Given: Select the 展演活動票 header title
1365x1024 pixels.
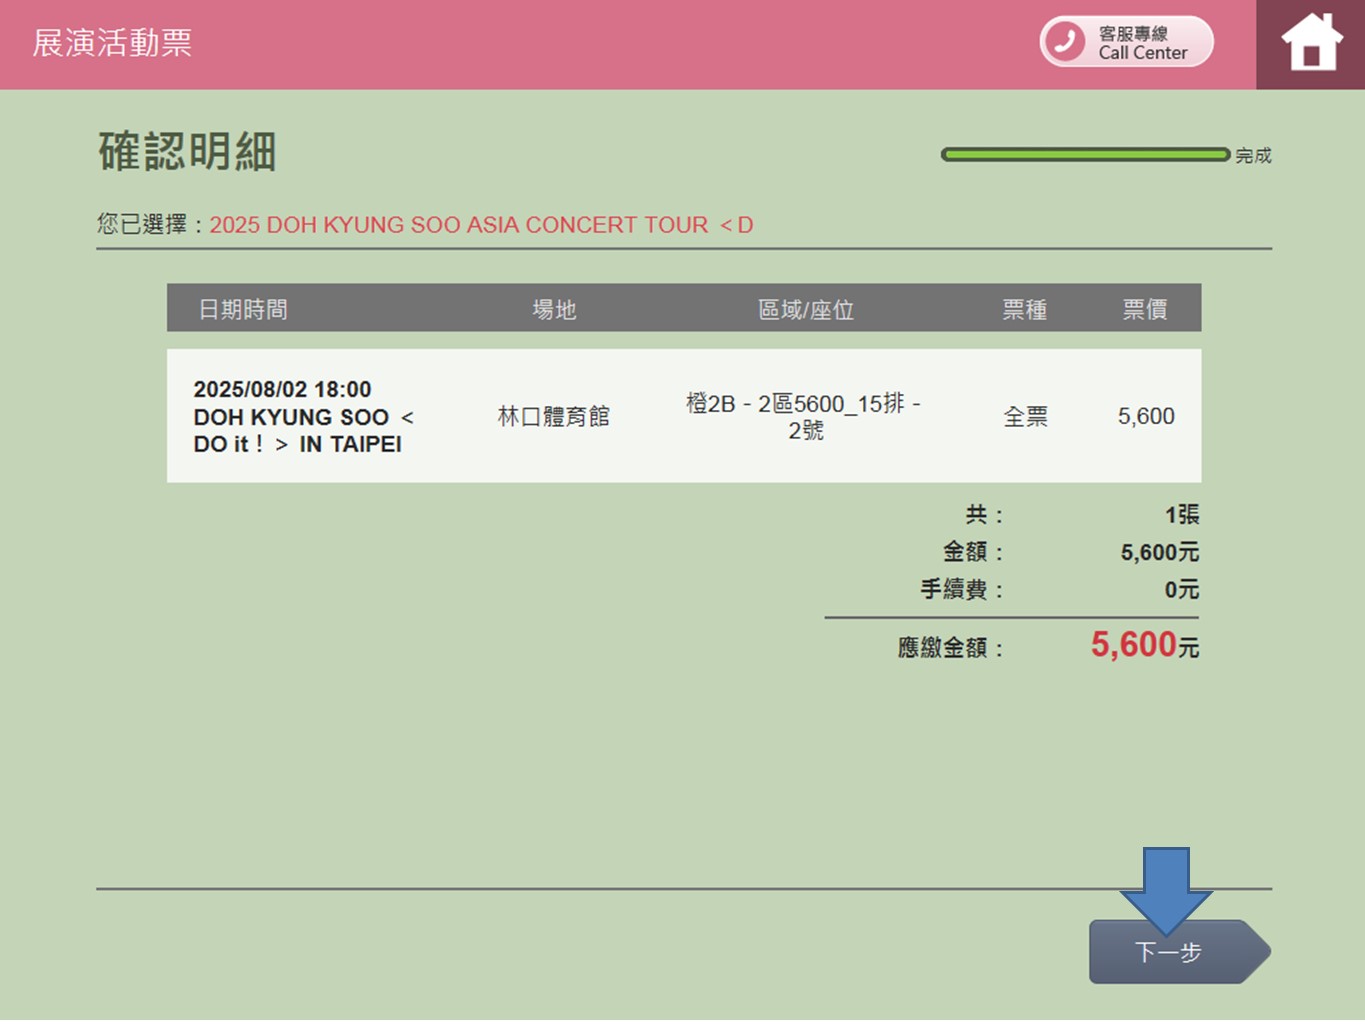Looking at the screenshot, I should tap(112, 43).
